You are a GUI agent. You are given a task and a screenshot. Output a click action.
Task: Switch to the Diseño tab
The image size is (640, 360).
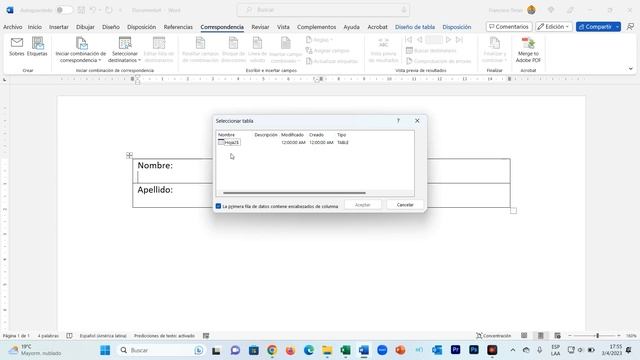111,27
